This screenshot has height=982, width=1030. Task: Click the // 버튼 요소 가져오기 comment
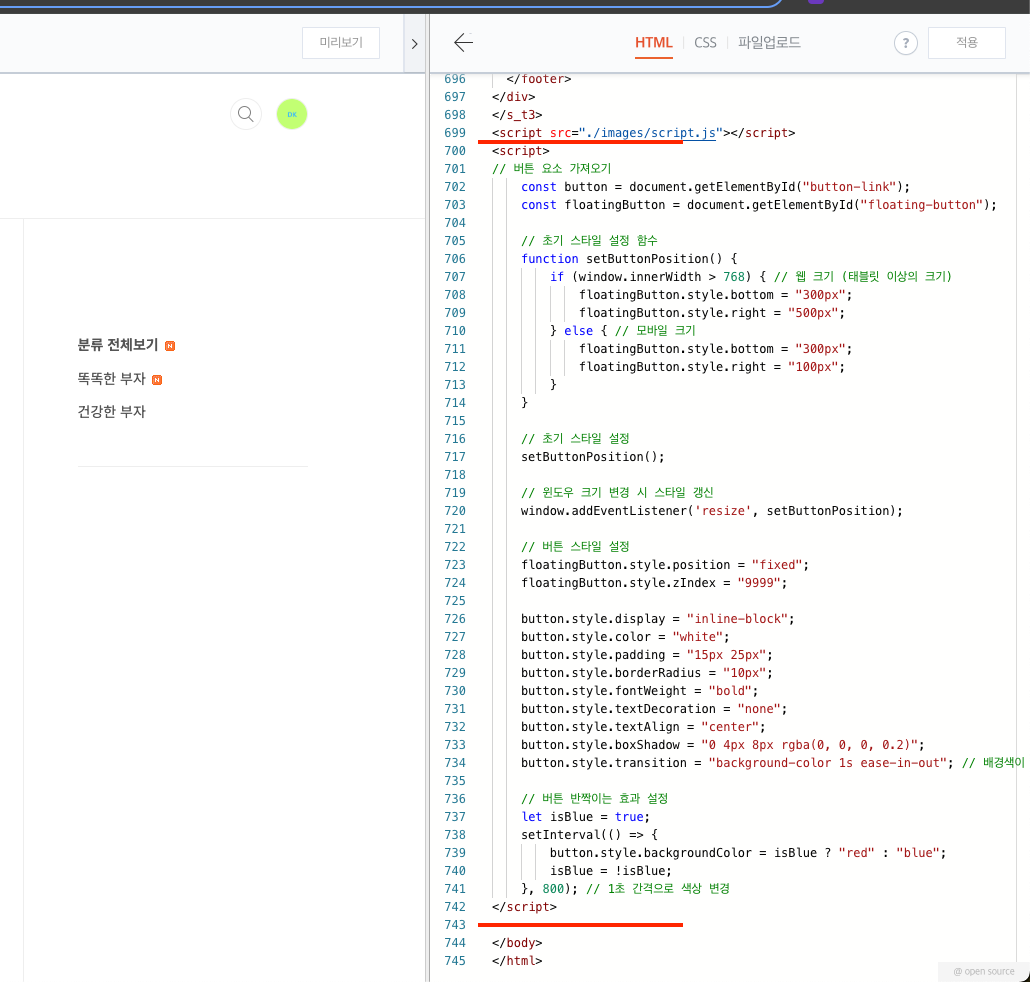click(x=552, y=169)
